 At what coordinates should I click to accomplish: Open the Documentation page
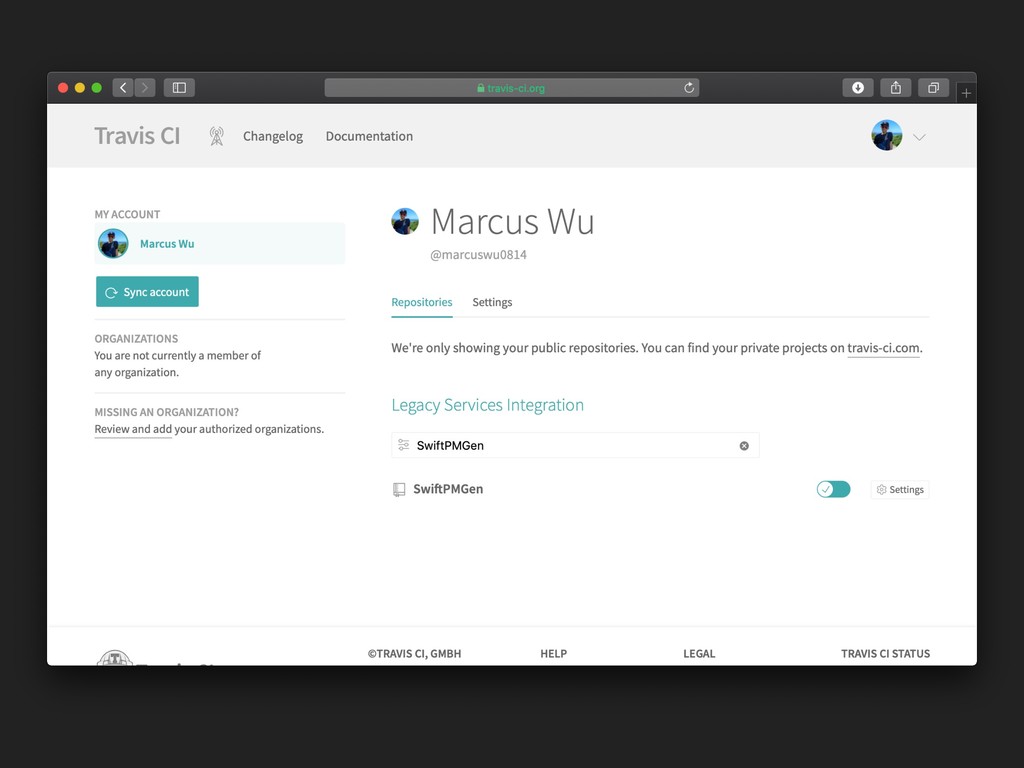369,136
